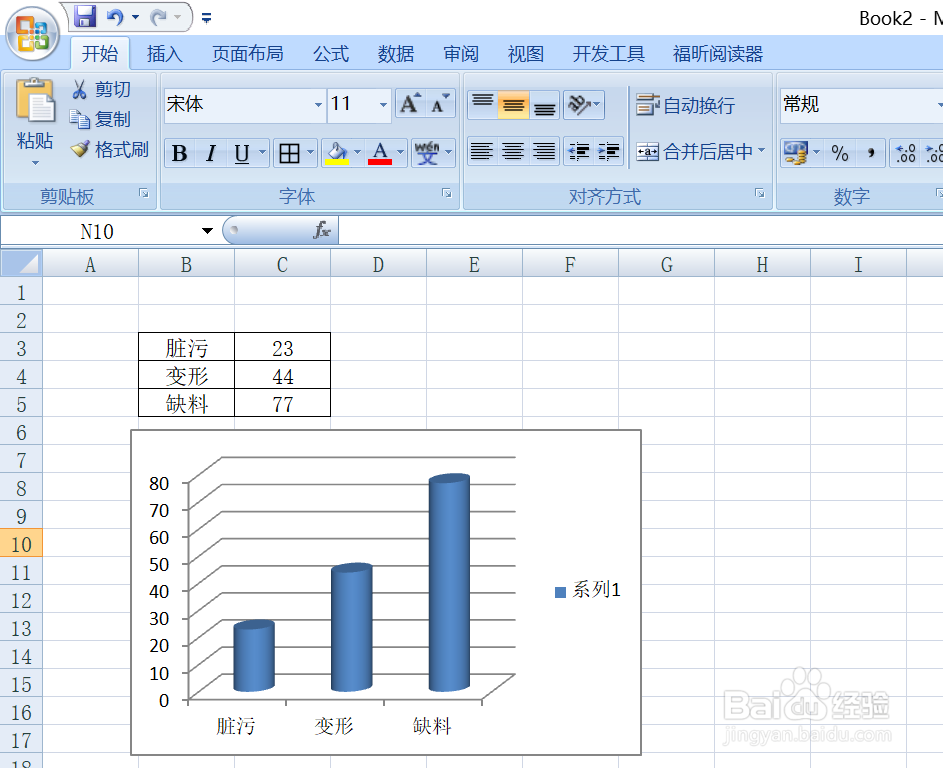Open the alignment (对齐方式) dialog launcher
This screenshot has height=768, width=943.
(760, 193)
